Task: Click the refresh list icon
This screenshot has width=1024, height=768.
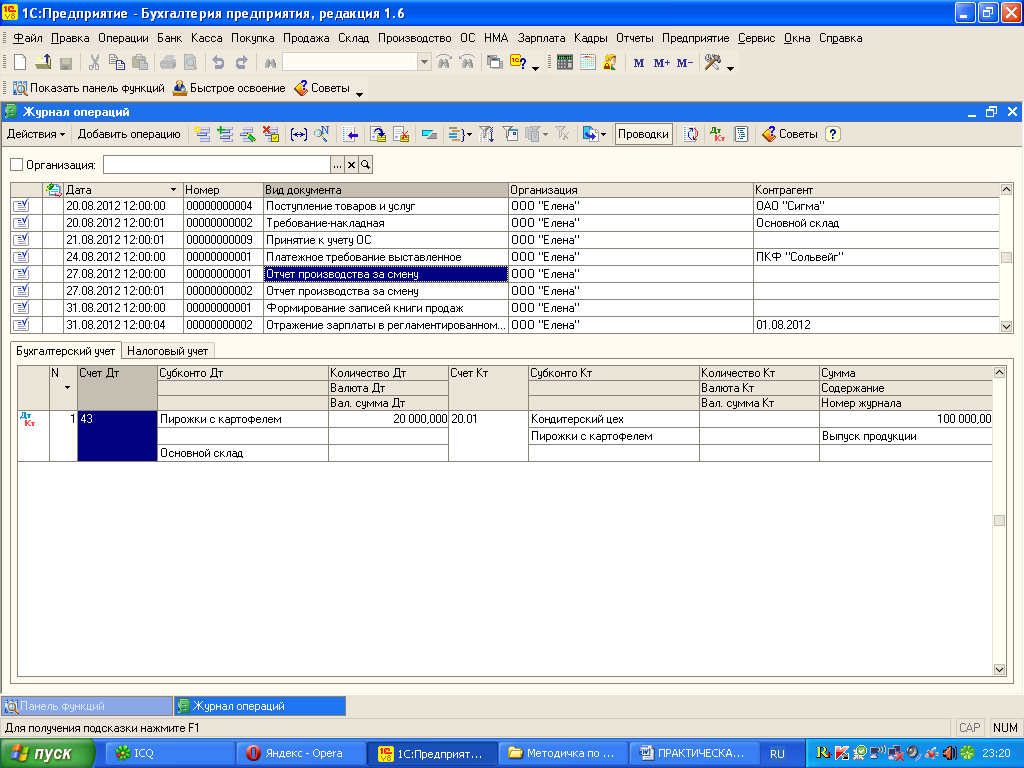Action: (x=691, y=135)
